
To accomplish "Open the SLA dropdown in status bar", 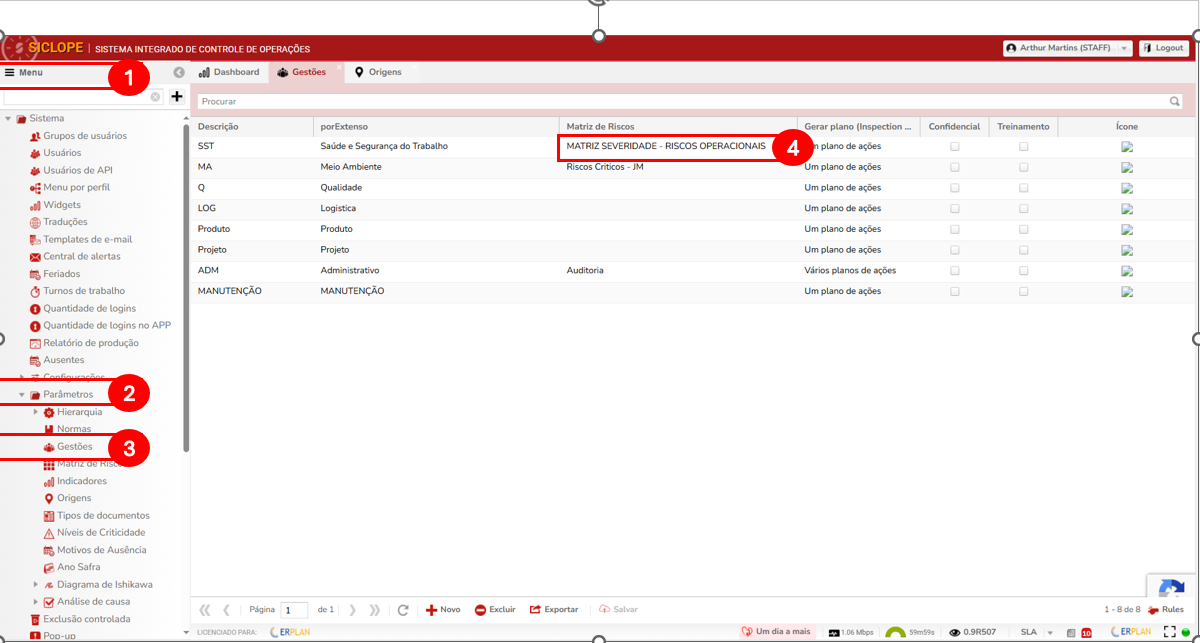I will [x=1034, y=632].
